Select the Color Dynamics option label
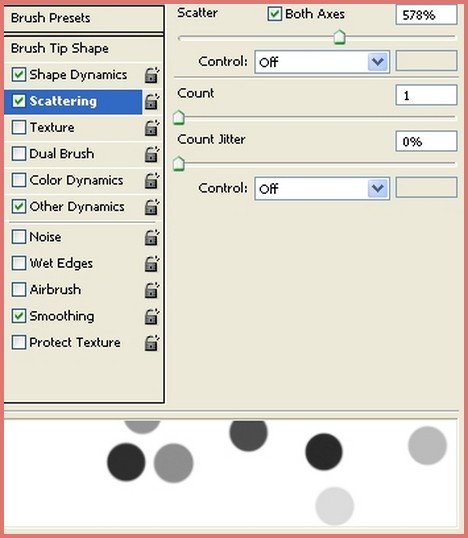 pos(76,180)
